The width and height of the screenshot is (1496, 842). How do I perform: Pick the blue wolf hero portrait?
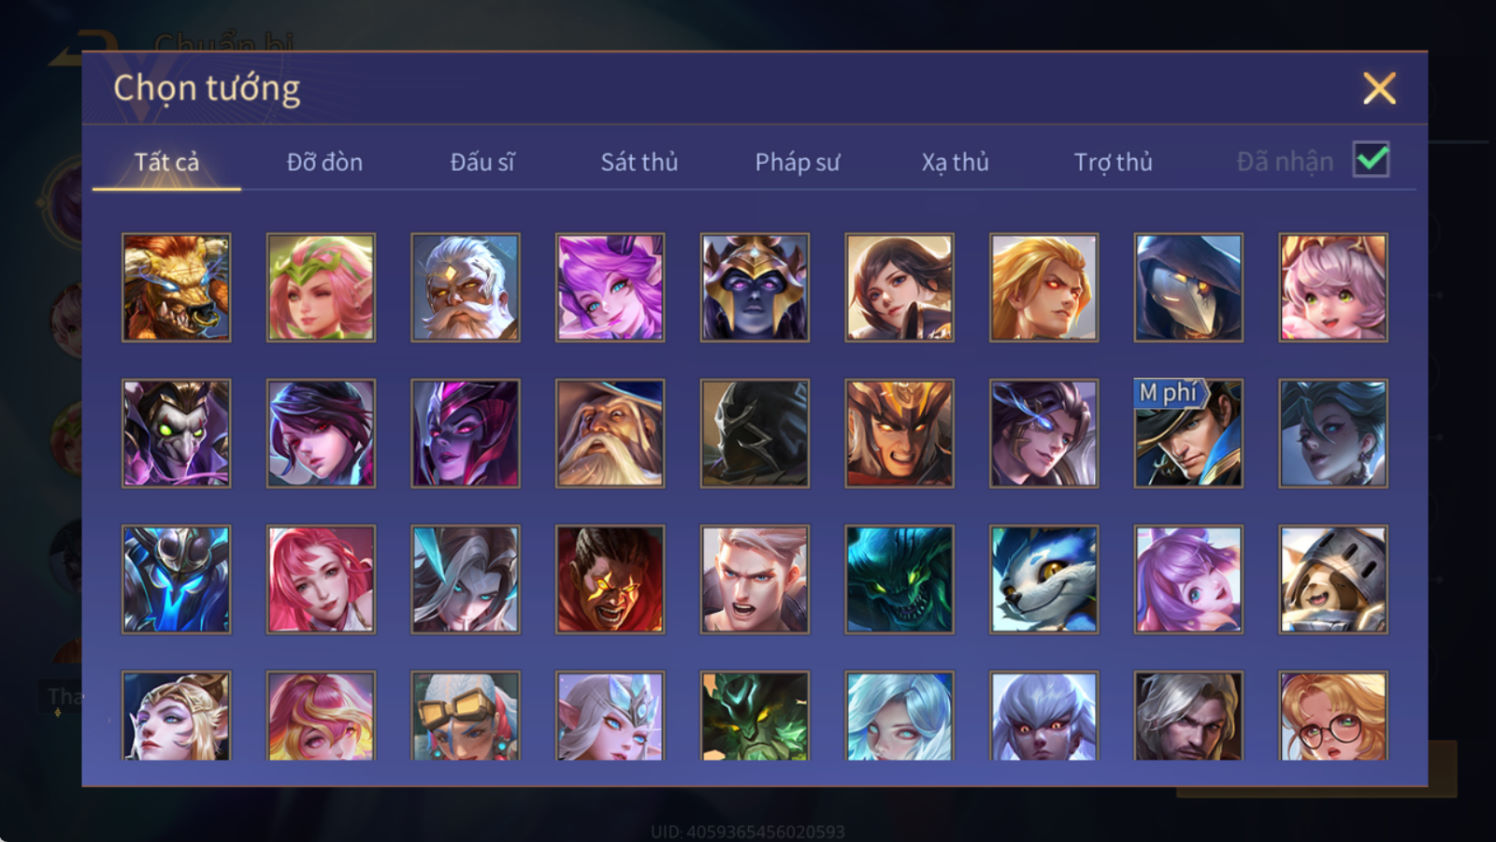[1044, 579]
